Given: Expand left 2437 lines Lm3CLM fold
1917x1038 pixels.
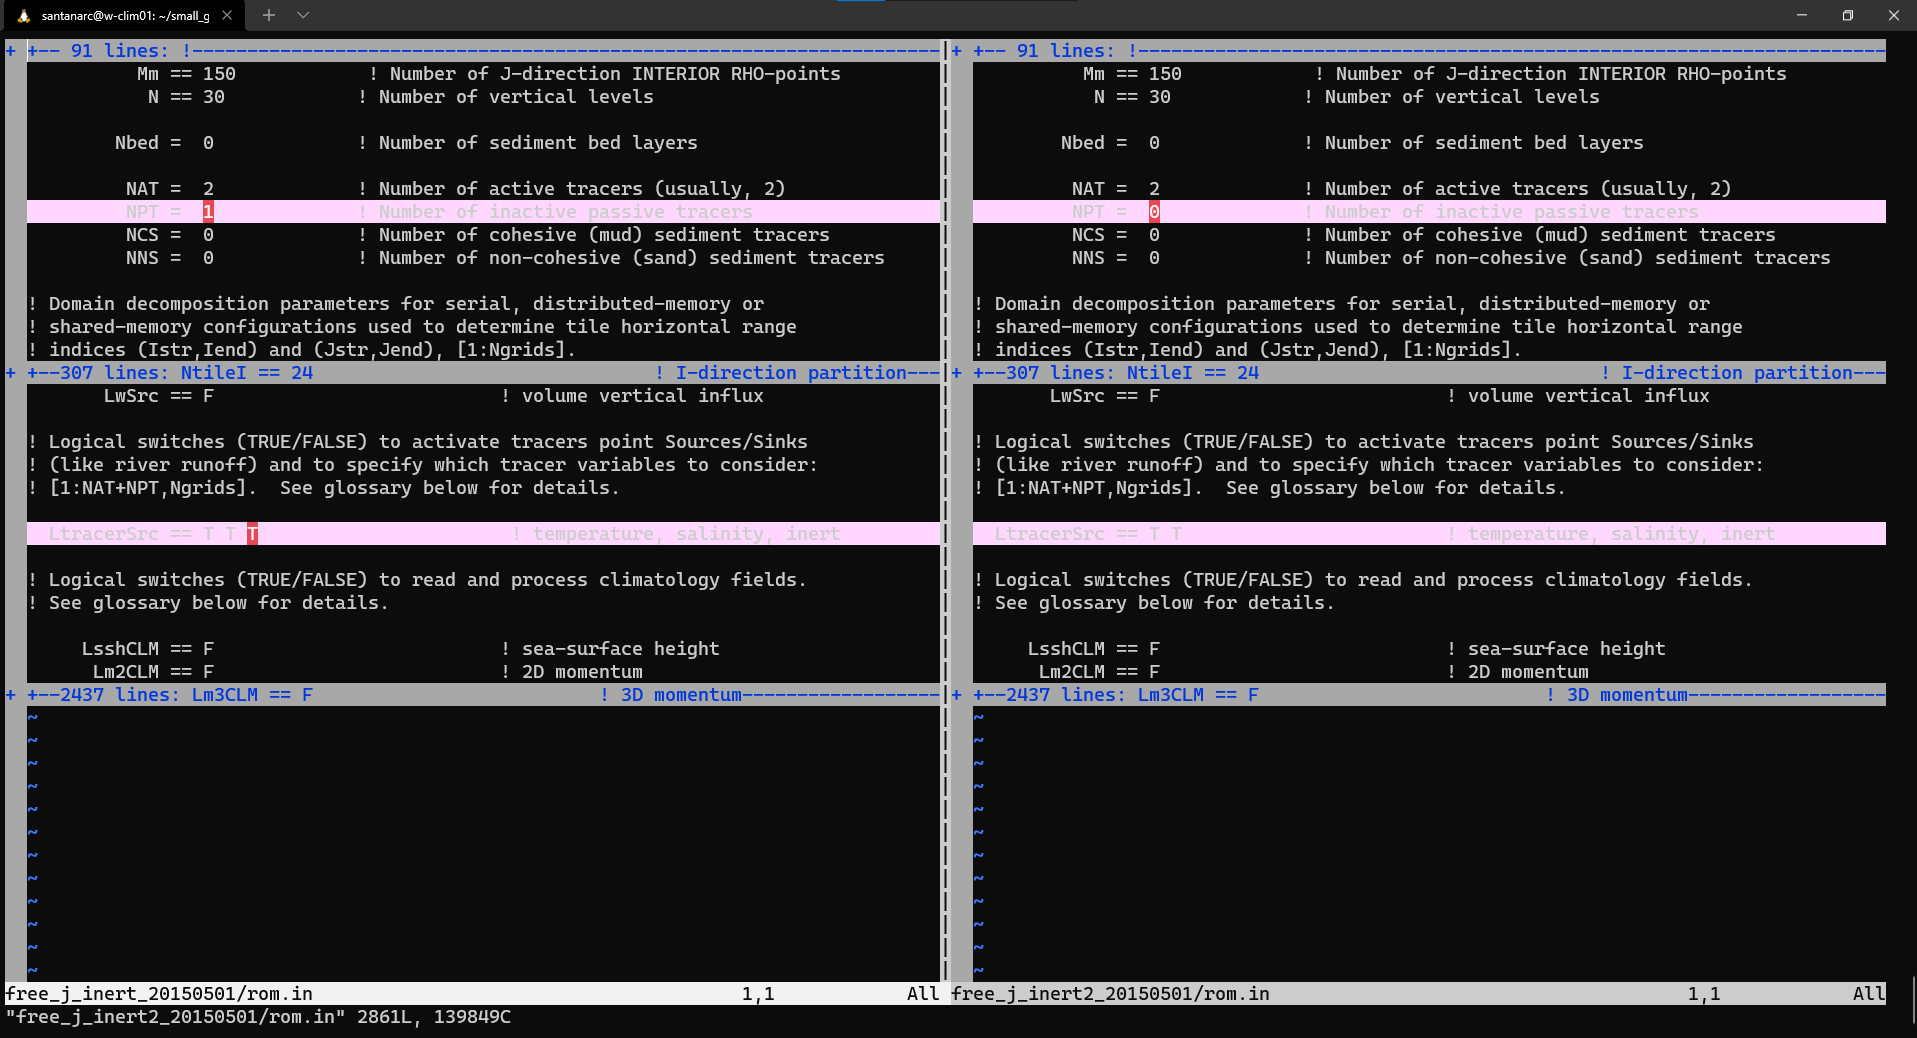Looking at the screenshot, I should pyautogui.click(x=170, y=695).
